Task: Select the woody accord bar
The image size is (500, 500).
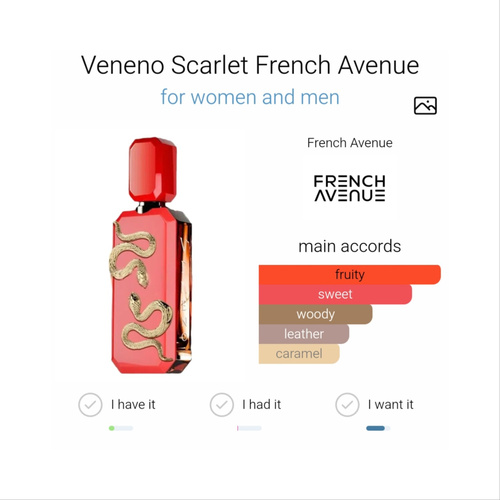Action: [315, 314]
